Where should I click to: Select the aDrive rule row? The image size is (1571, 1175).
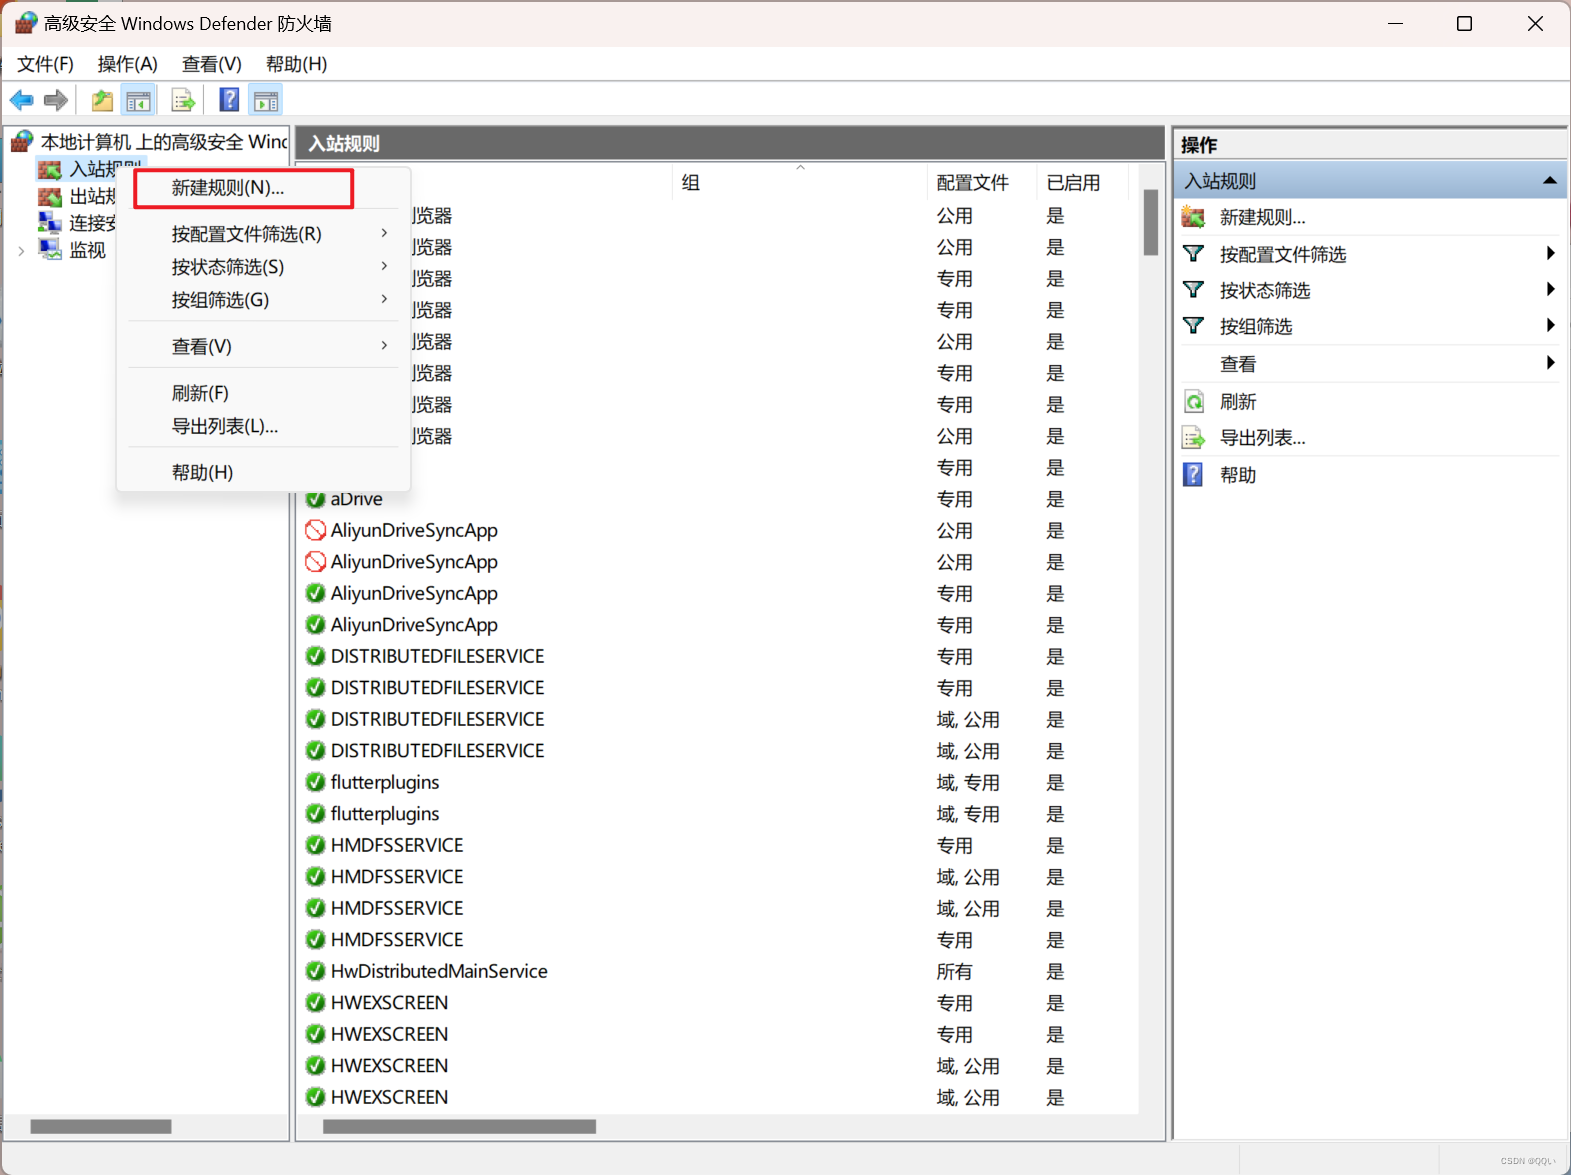tap(720, 499)
